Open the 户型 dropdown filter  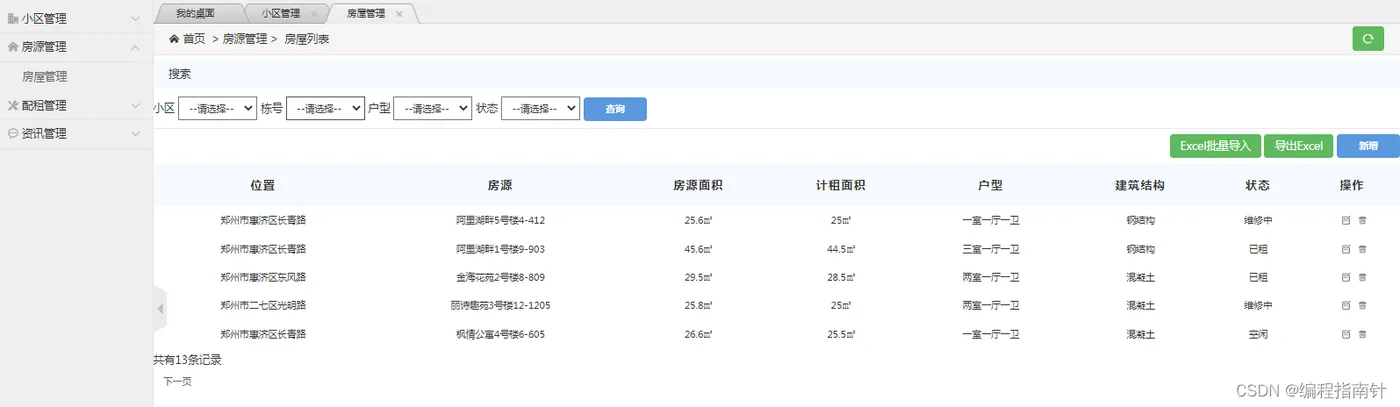coord(433,109)
